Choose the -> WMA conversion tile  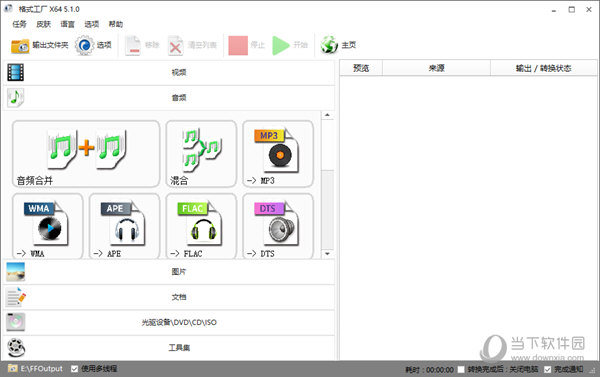pos(48,226)
